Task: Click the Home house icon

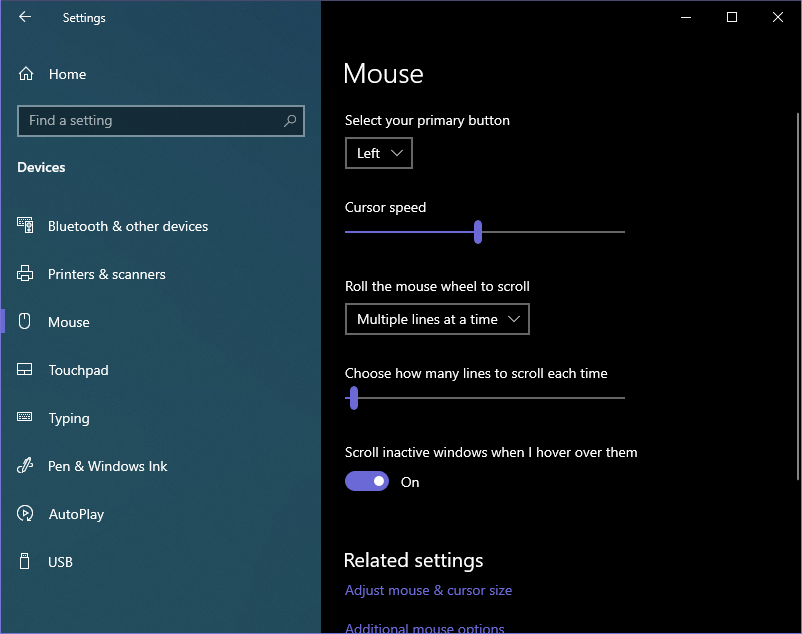Action: 26,74
